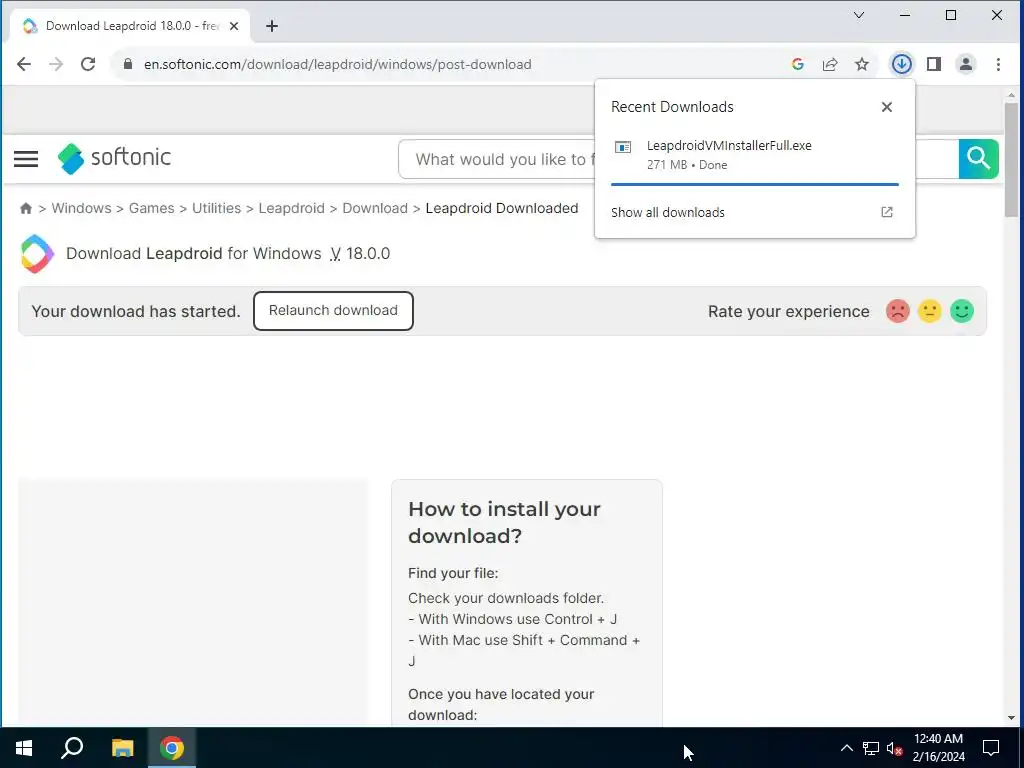The image size is (1024, 768).
Task: Click the blue search magnifier button
Action: coord(978,159)
